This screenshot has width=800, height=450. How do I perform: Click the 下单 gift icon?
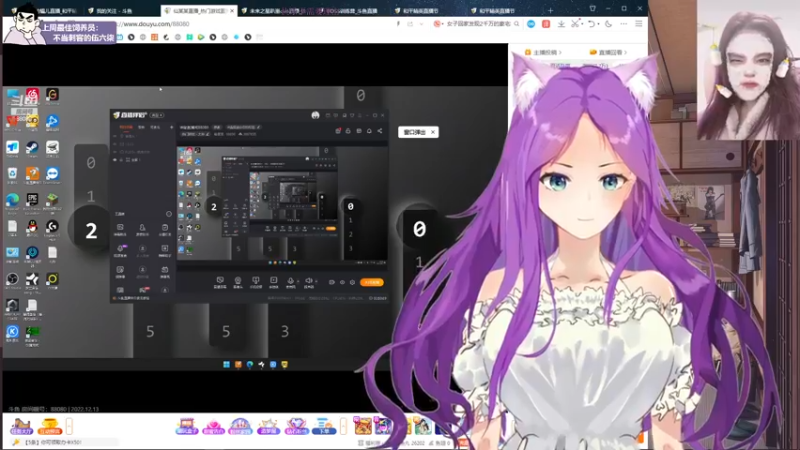coord(323,427)
